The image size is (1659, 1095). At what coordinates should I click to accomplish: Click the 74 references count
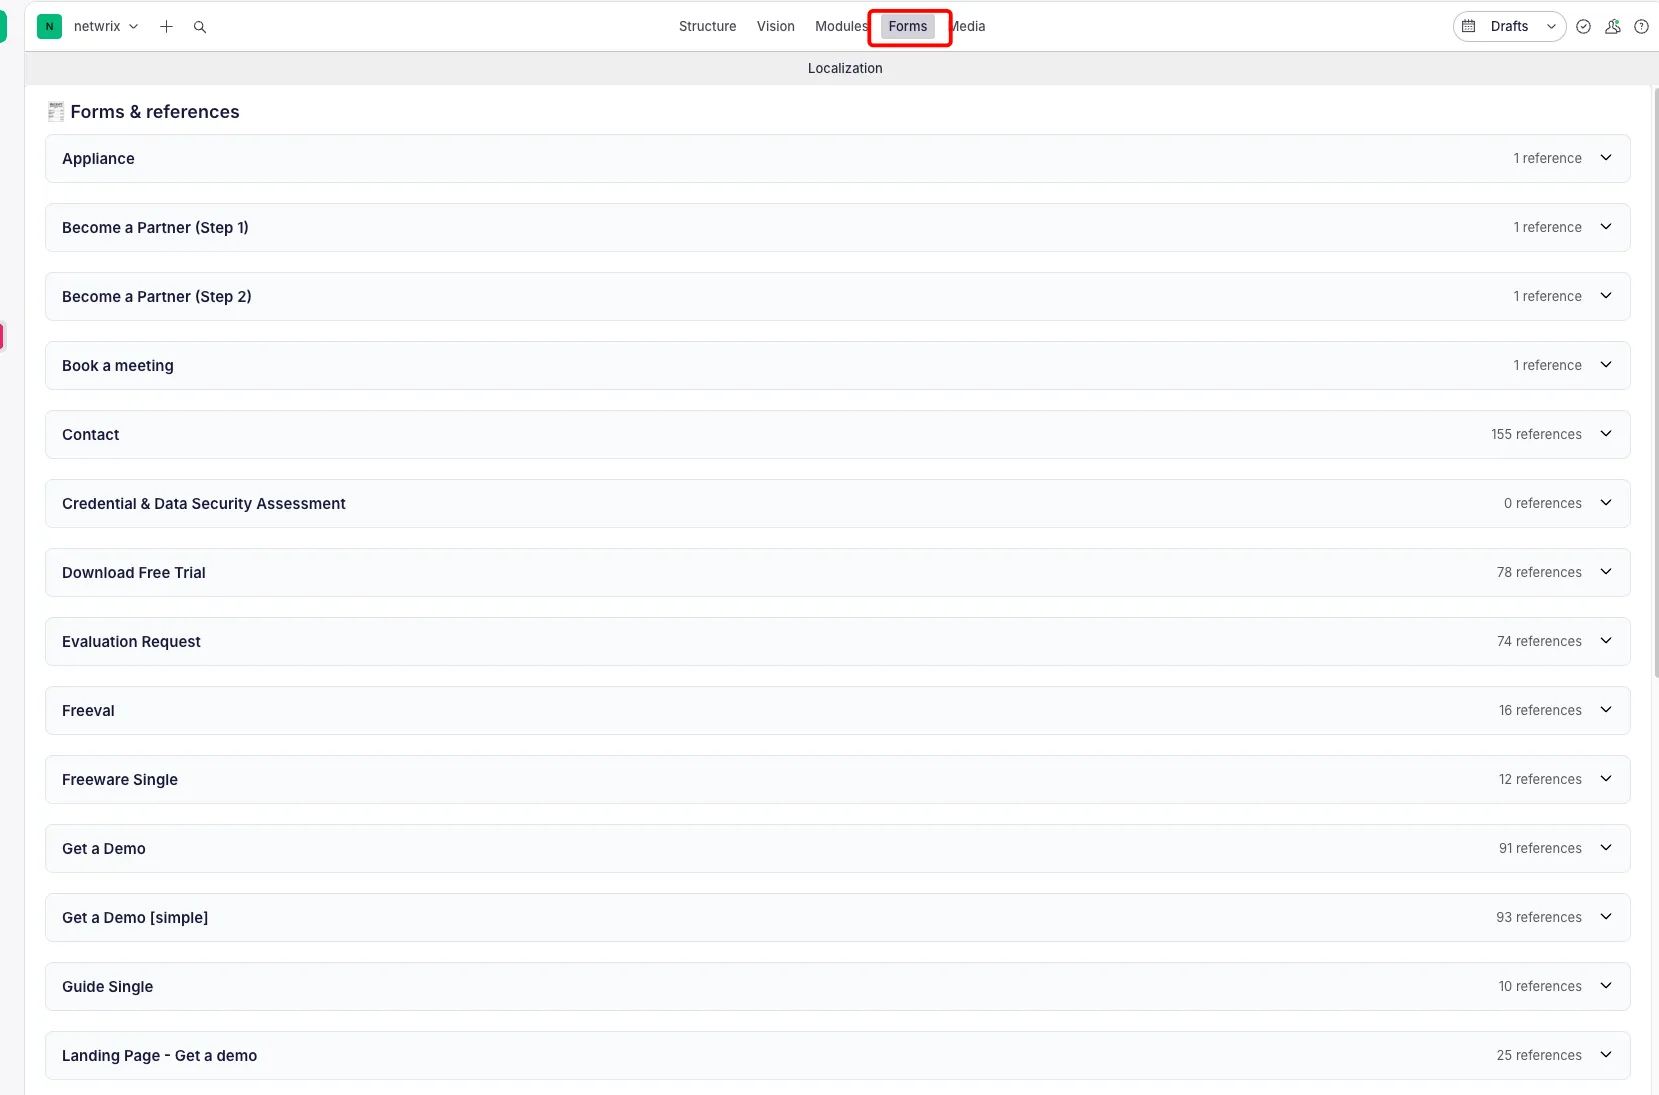[1539, 641]
